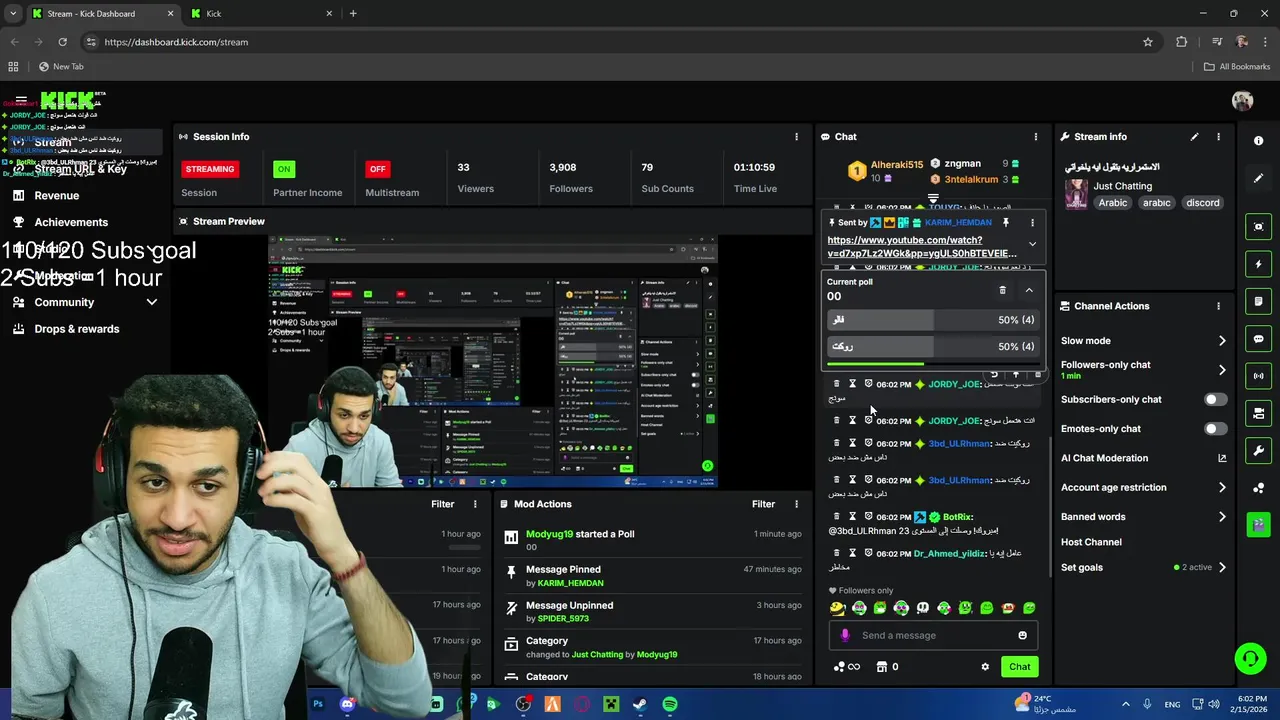Open Spotify from the taskbar
This screenshot has height=720, width=1280.
pyautogui.click(x=670, y=704)
